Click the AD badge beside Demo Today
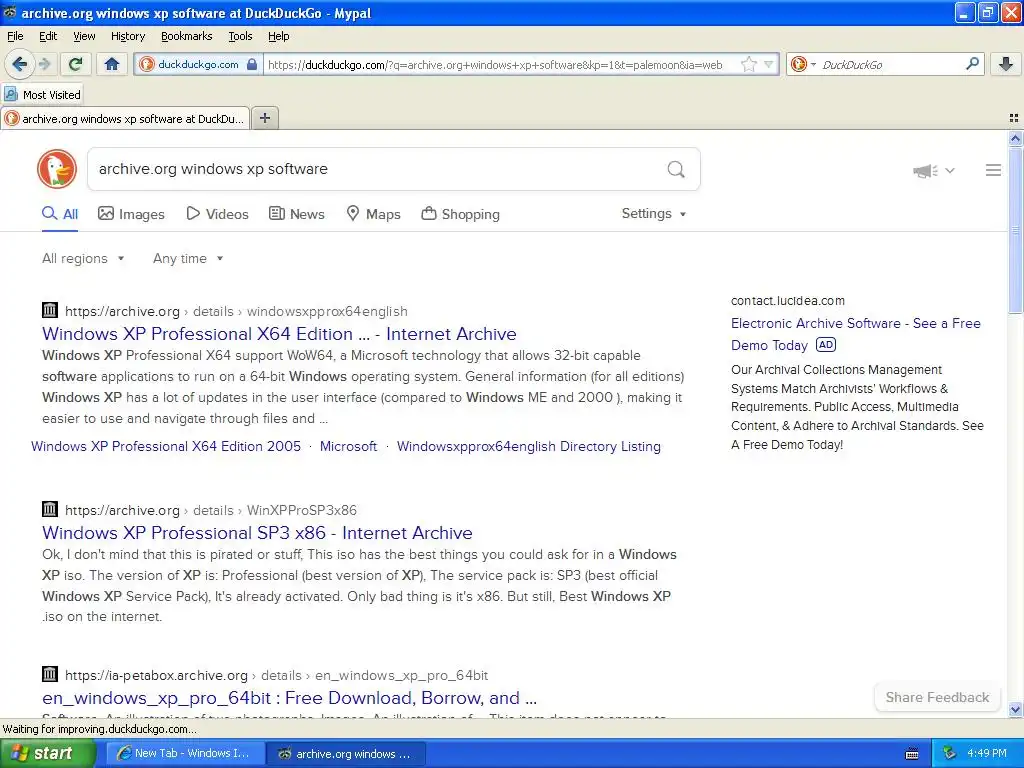Screen dimensions: 1024x768 click(x=826, y=345)
